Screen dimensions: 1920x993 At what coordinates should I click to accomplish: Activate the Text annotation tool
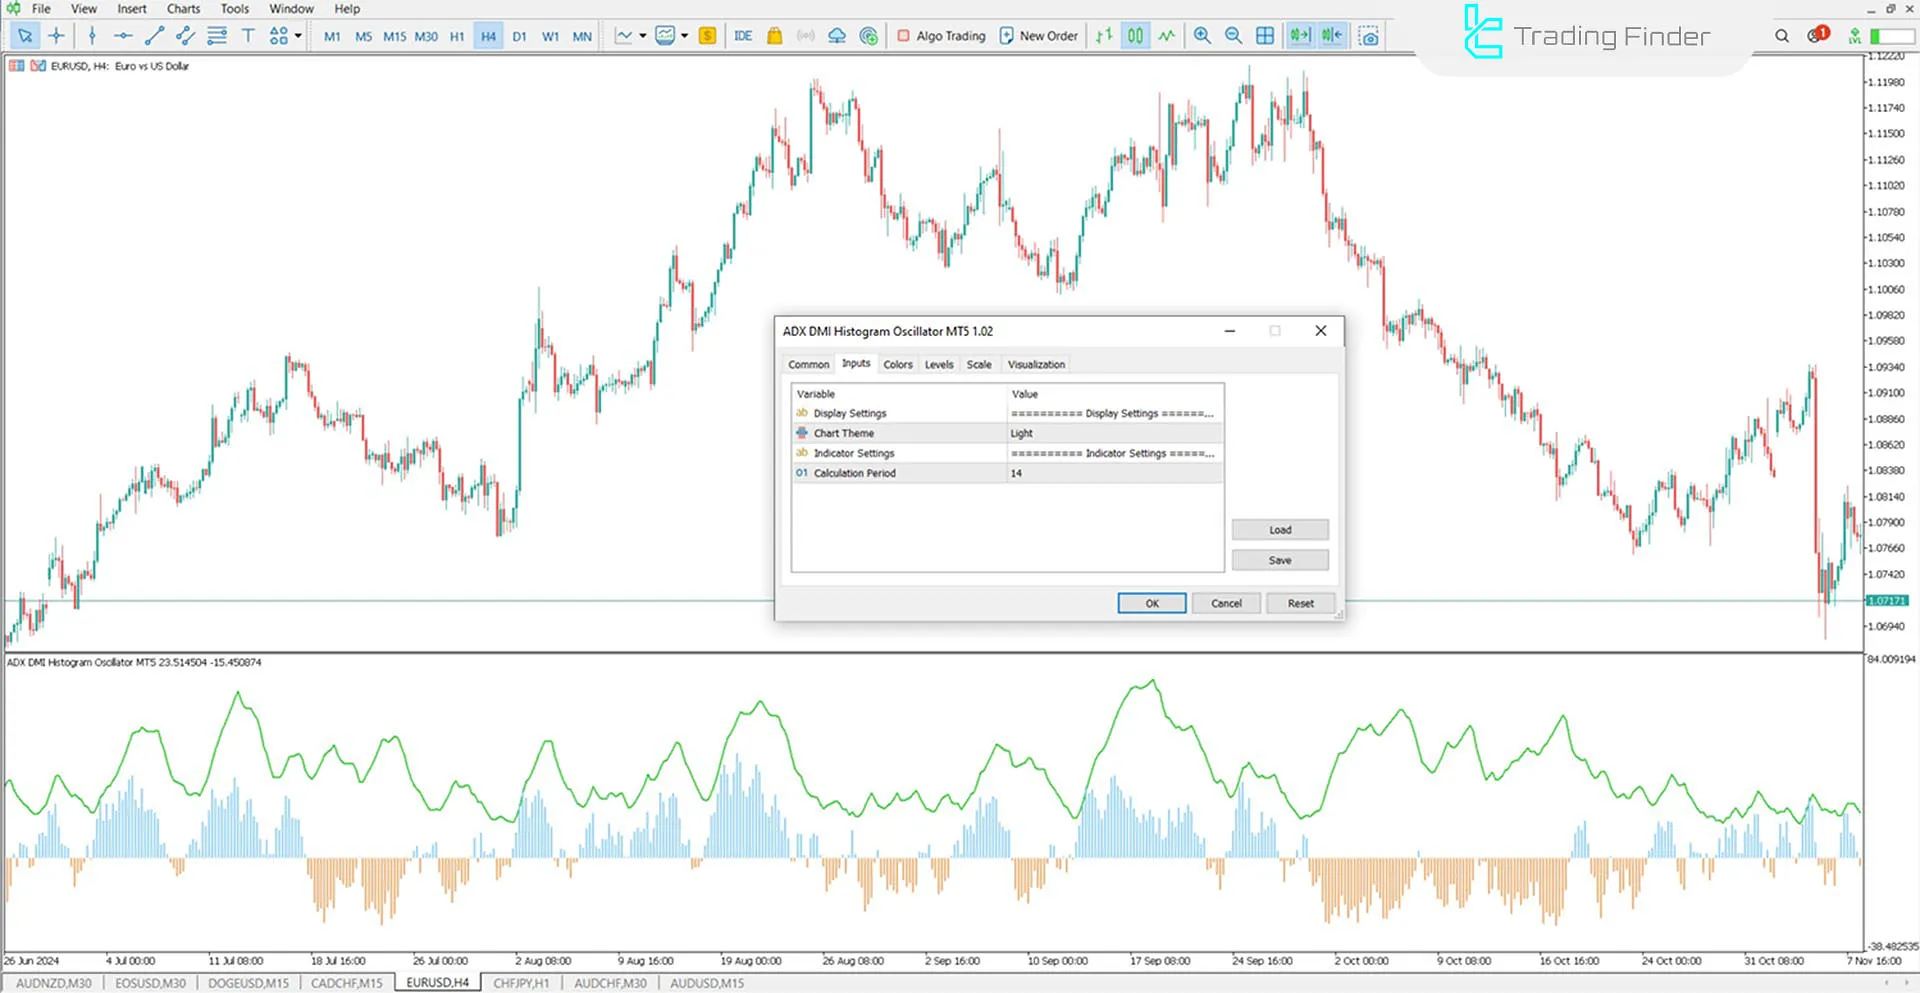(248, 35)
